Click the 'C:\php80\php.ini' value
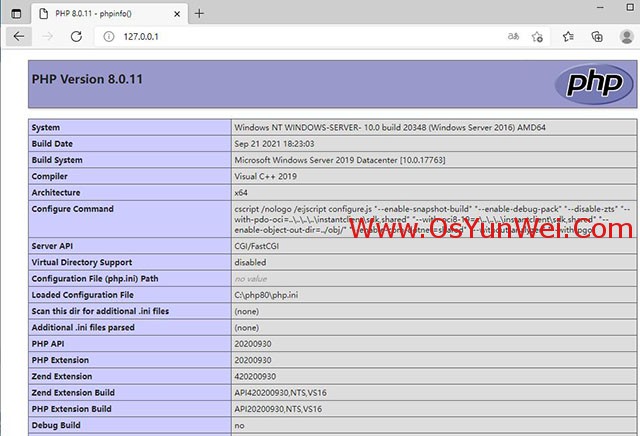640x436 pixels. [x=266, y=295]
